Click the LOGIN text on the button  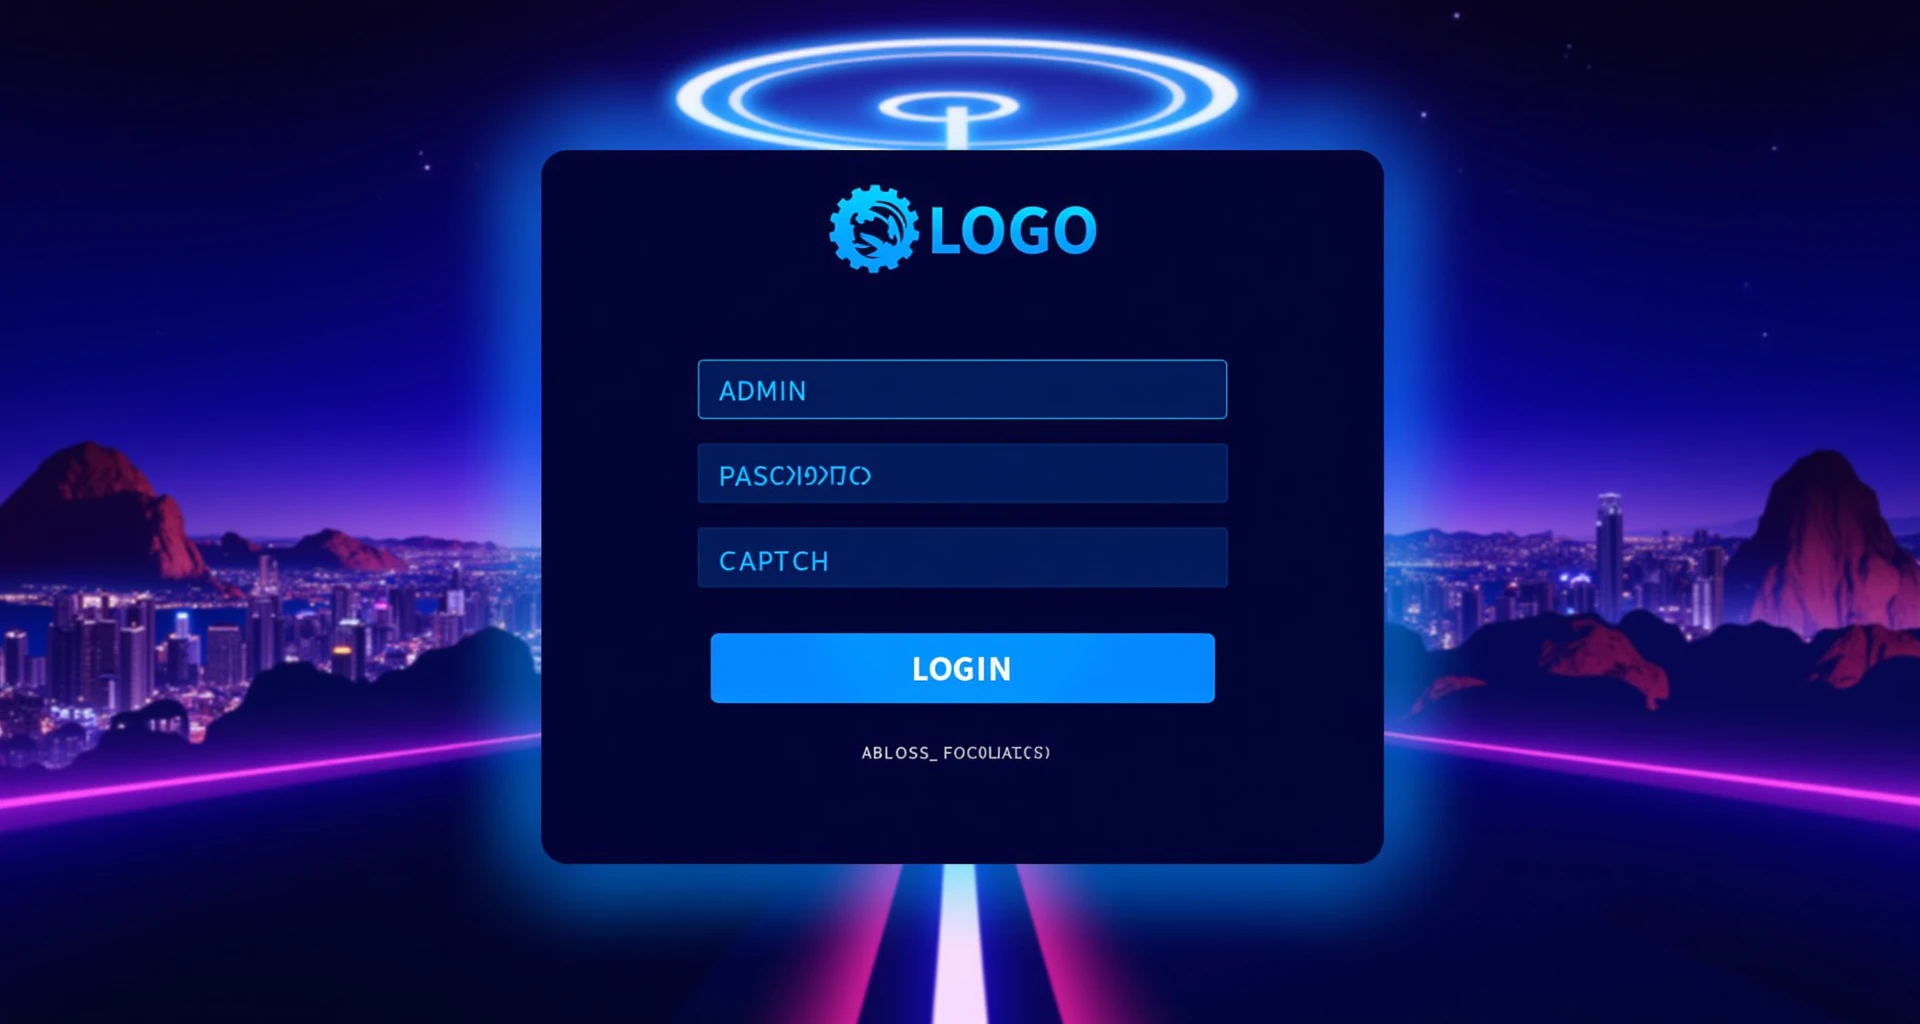962,669
